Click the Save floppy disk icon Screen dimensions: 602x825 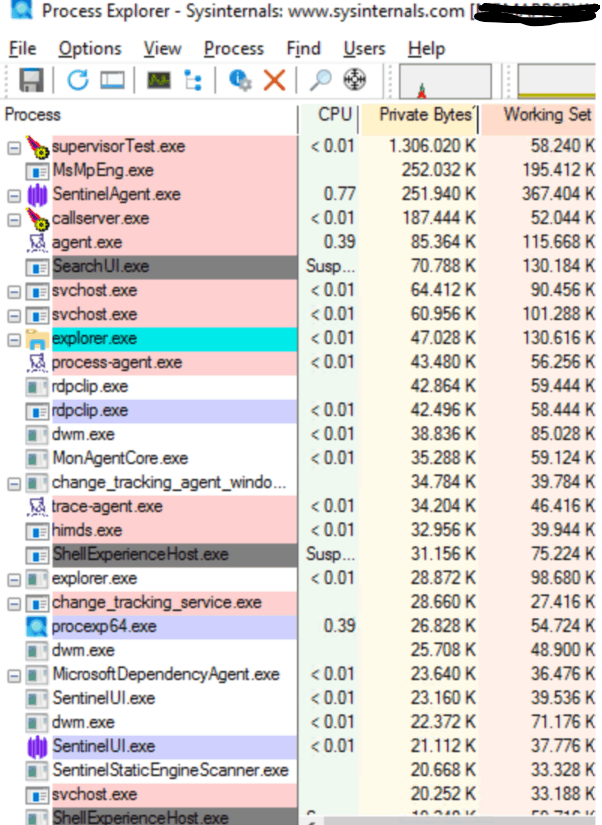click(x=31, y=81)
